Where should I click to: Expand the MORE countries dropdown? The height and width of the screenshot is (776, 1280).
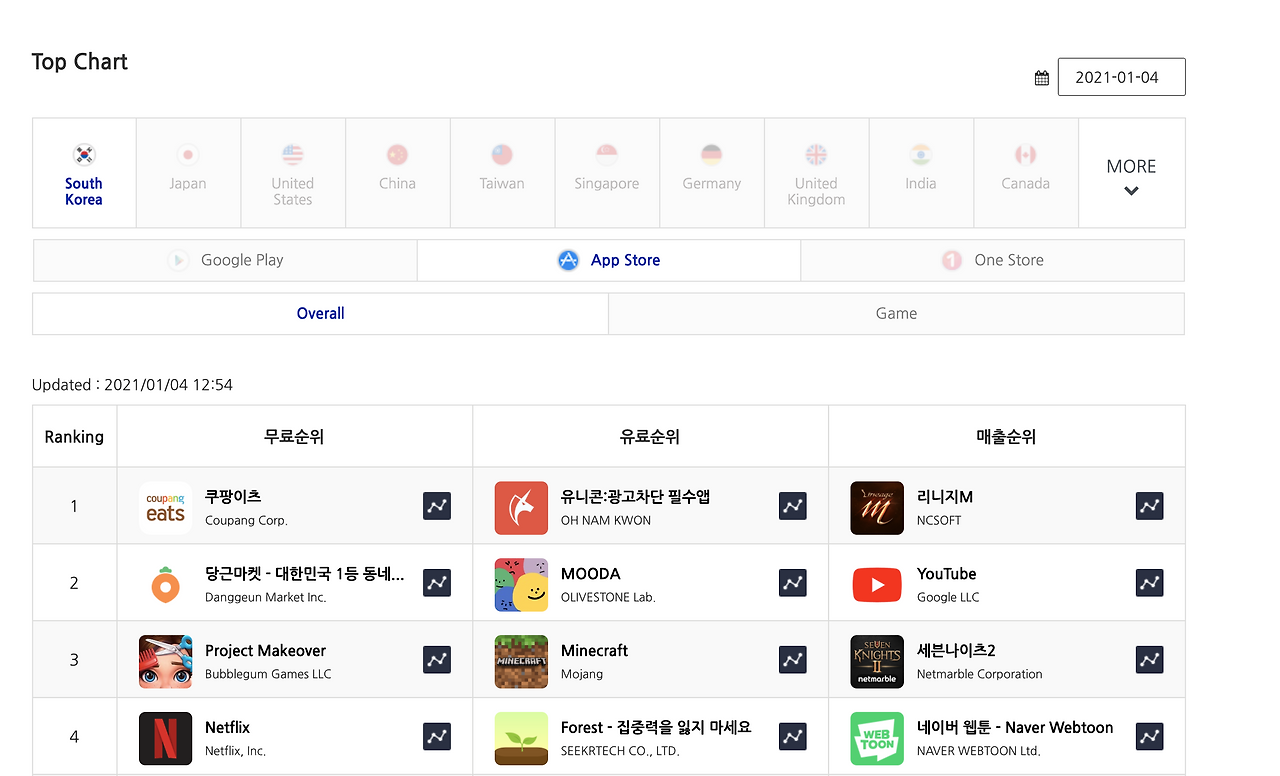point(1131,173)
